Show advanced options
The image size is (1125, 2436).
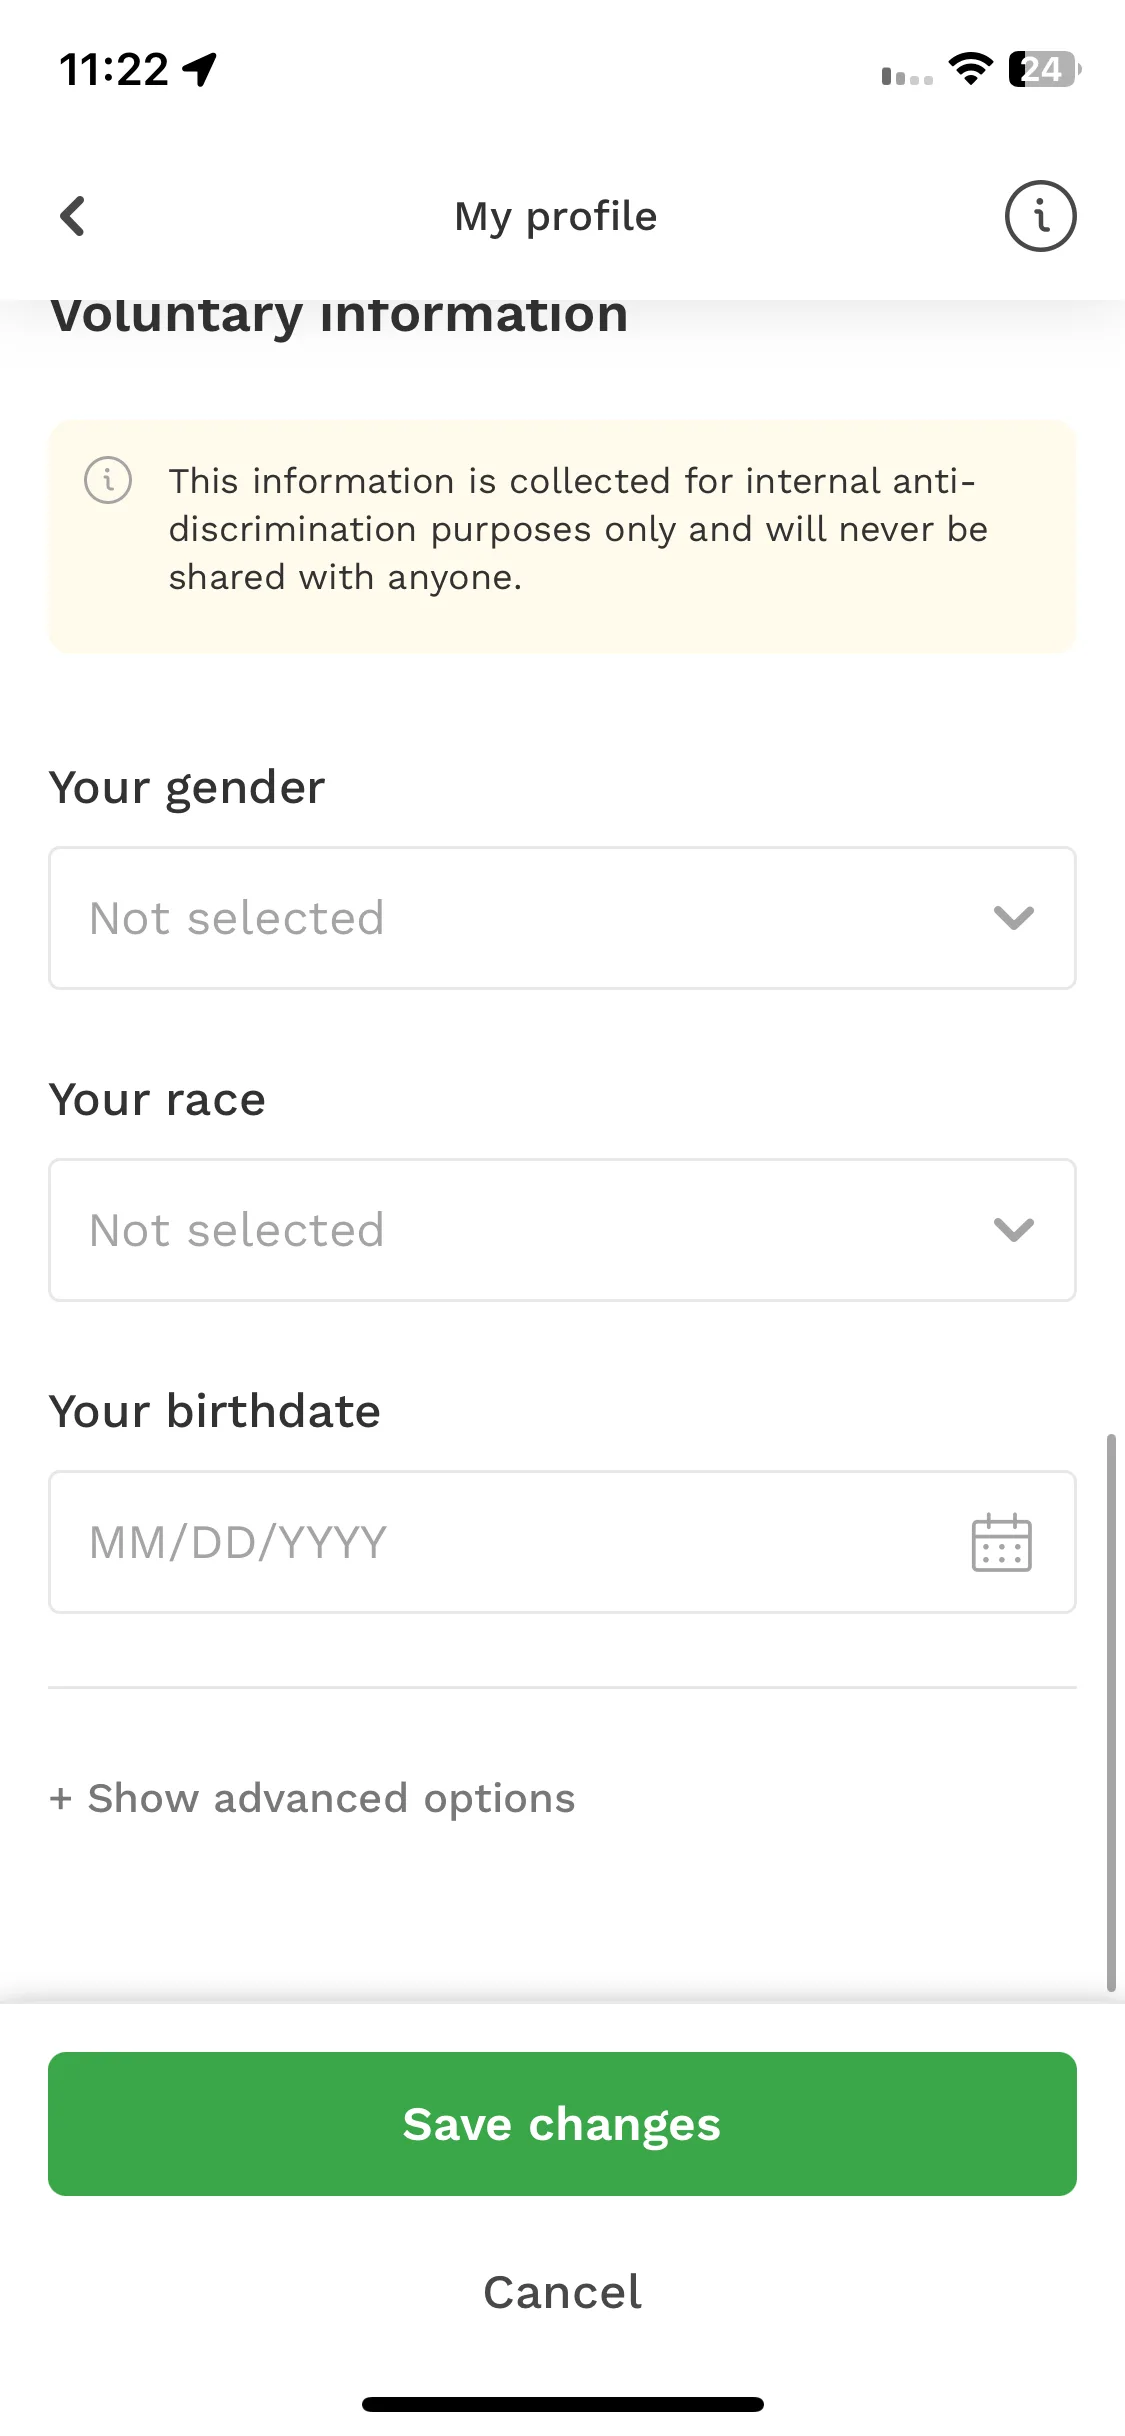click(x=312, y=1798)
